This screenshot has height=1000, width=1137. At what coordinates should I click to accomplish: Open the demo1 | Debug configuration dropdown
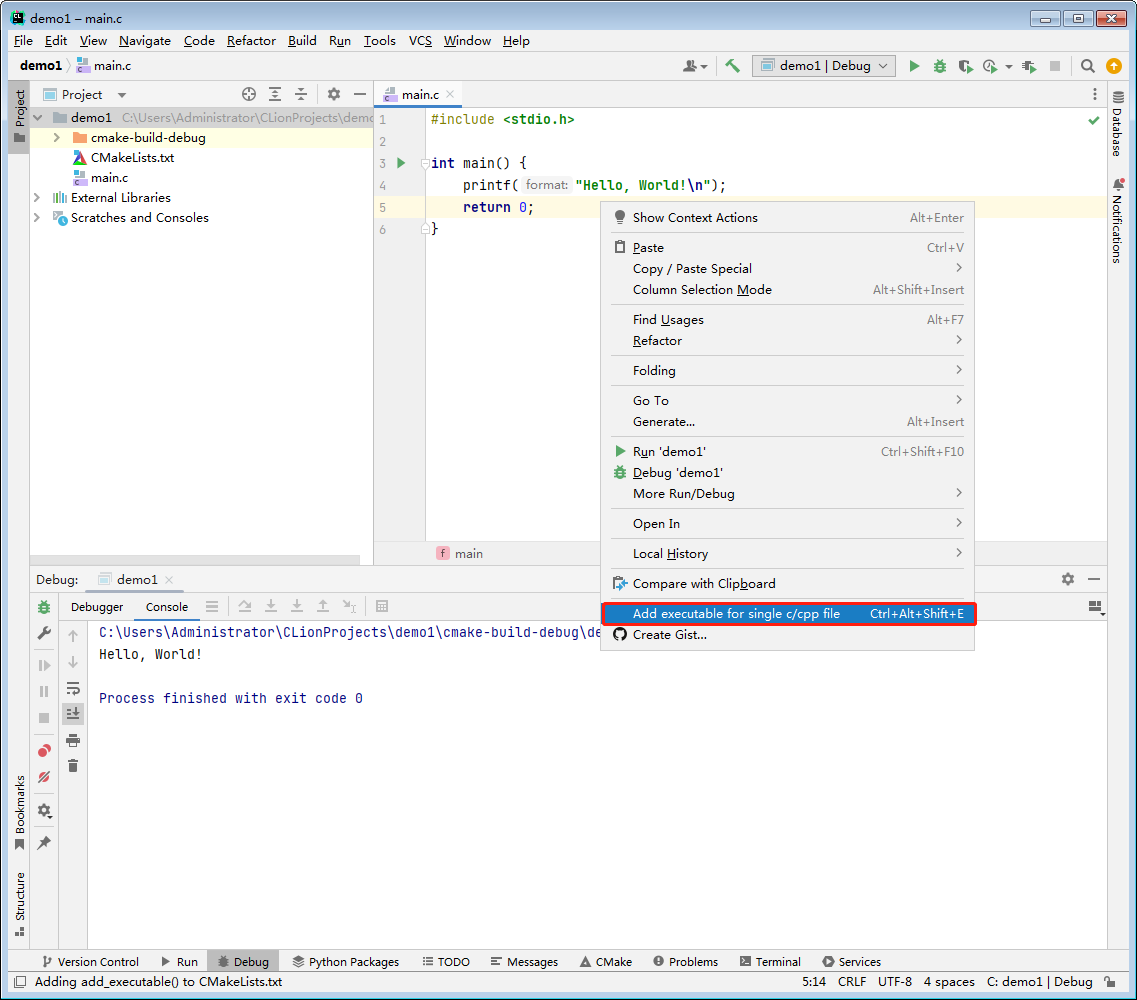[x=824, y=66]
